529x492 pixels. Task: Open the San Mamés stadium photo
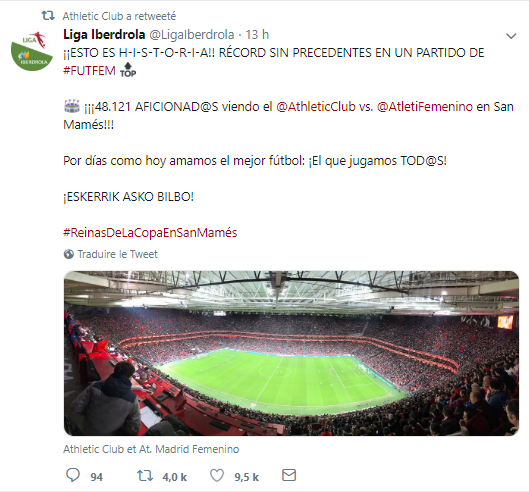point(291,353)
